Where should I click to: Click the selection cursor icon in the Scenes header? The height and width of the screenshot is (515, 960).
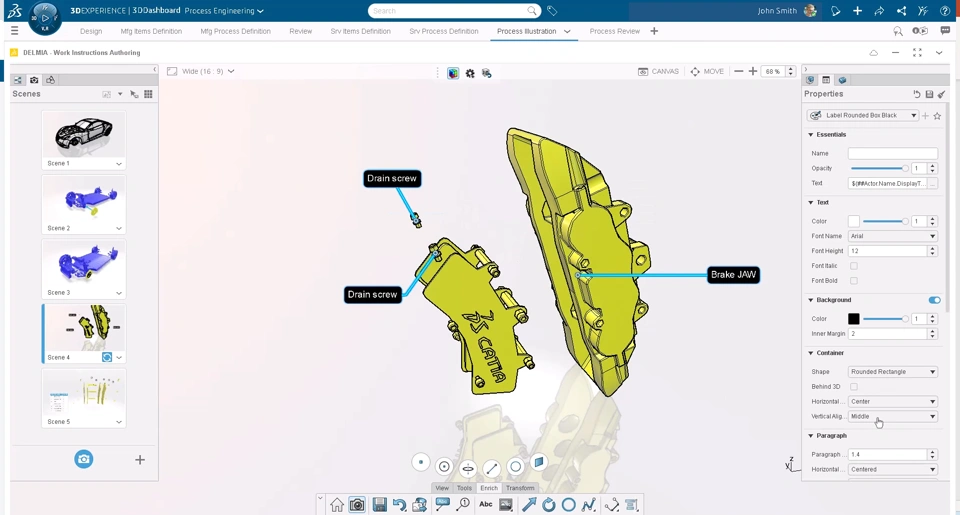click(134, 94)
